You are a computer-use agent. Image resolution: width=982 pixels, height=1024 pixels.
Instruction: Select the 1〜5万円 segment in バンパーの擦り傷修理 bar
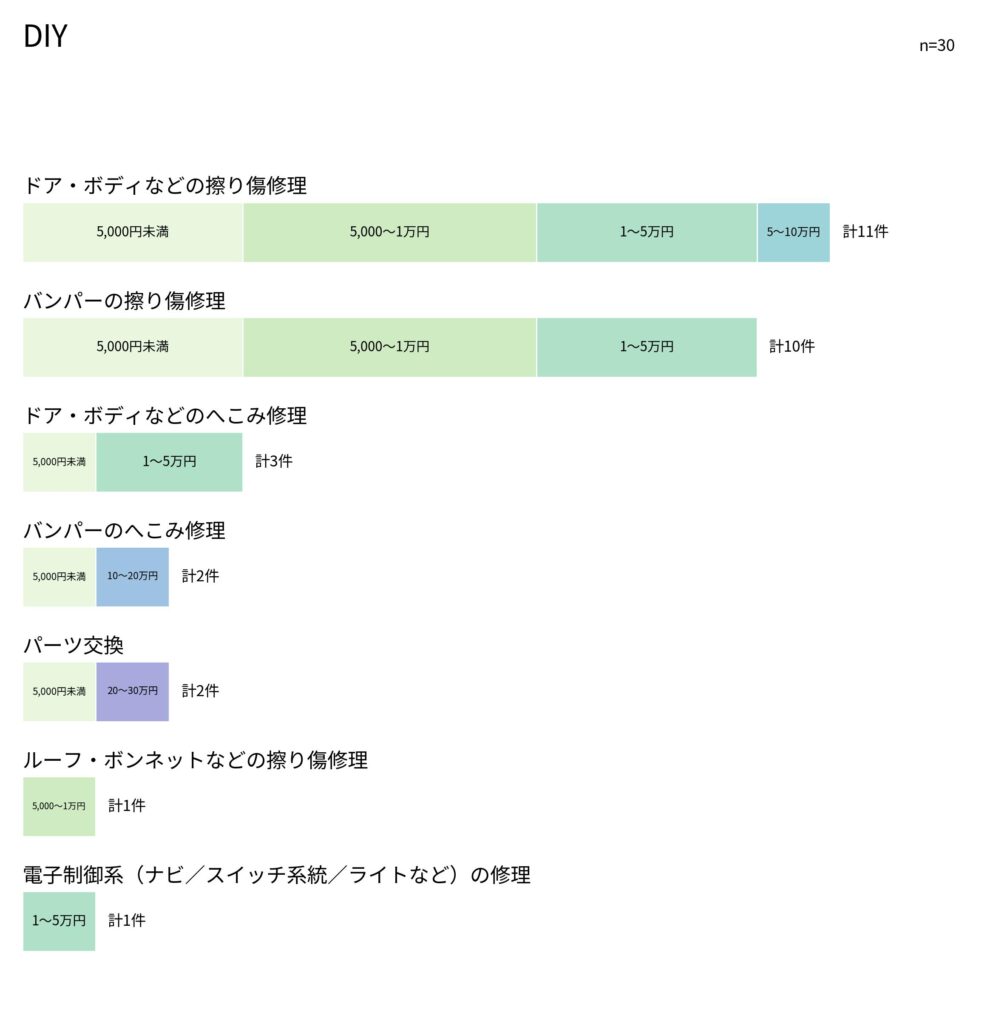point(647,347)
